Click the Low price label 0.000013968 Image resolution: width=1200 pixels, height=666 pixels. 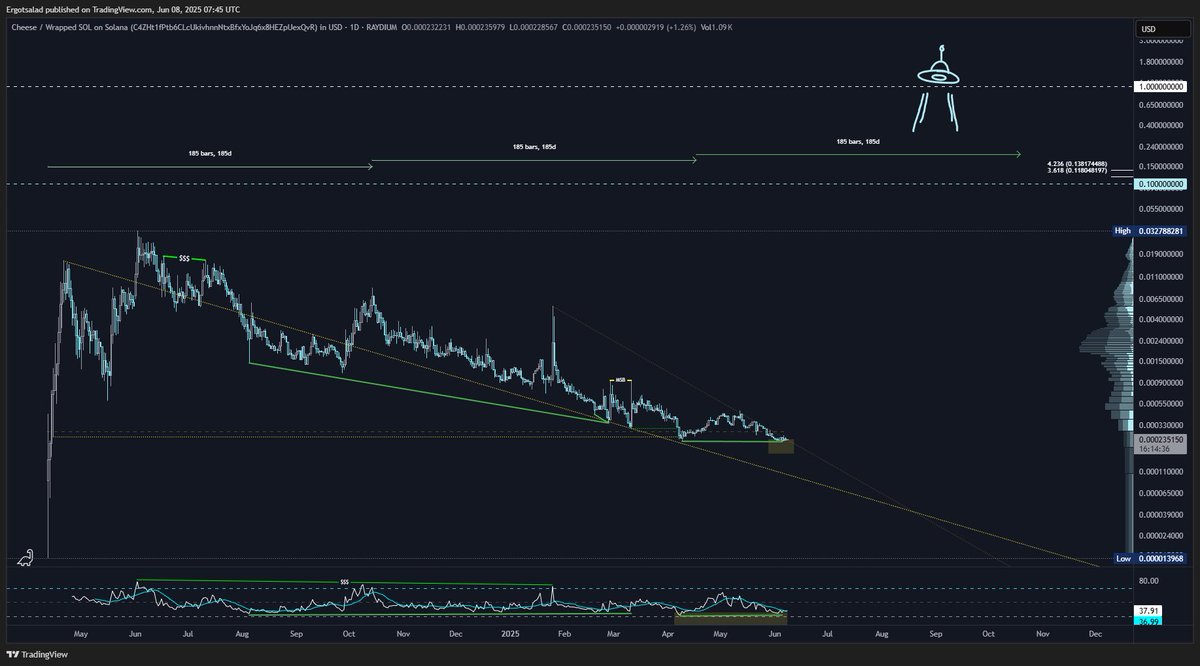[1160, 557]
